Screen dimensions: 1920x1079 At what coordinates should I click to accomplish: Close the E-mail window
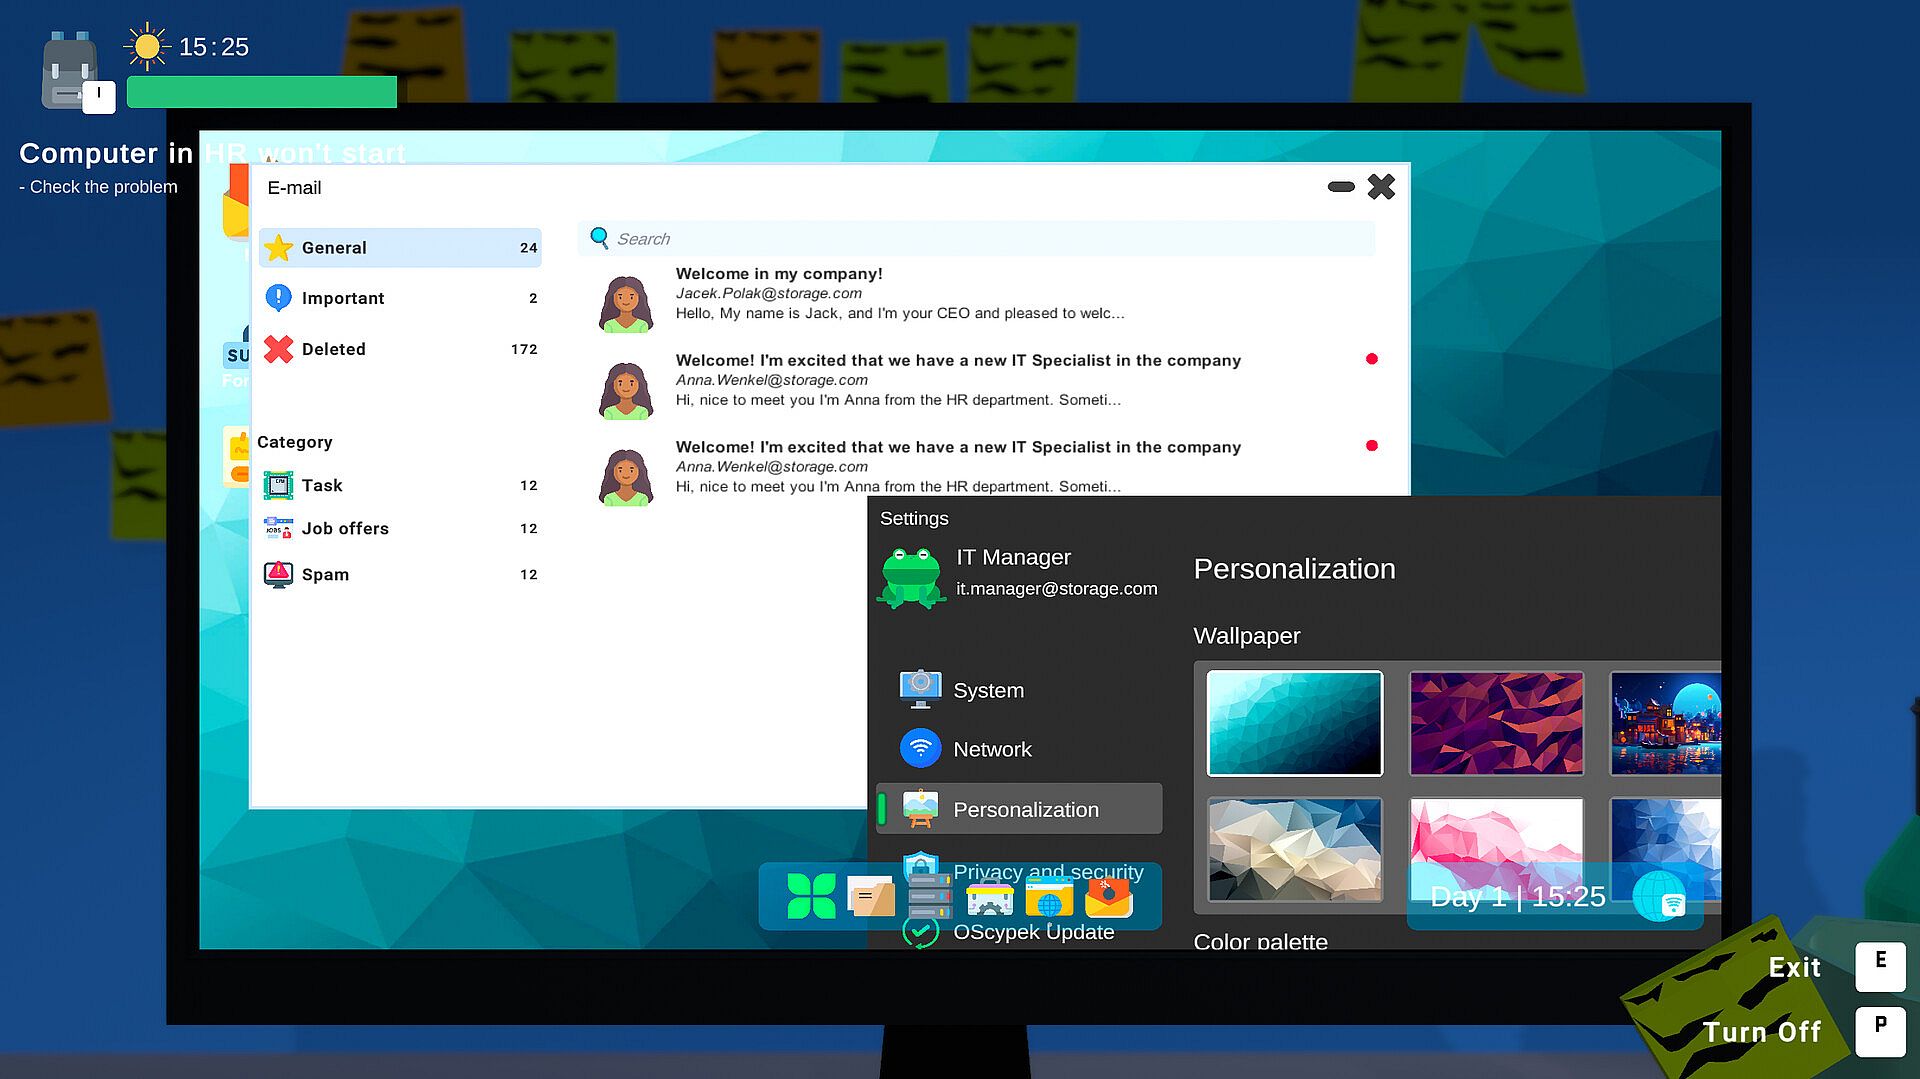pos(1381,187)
